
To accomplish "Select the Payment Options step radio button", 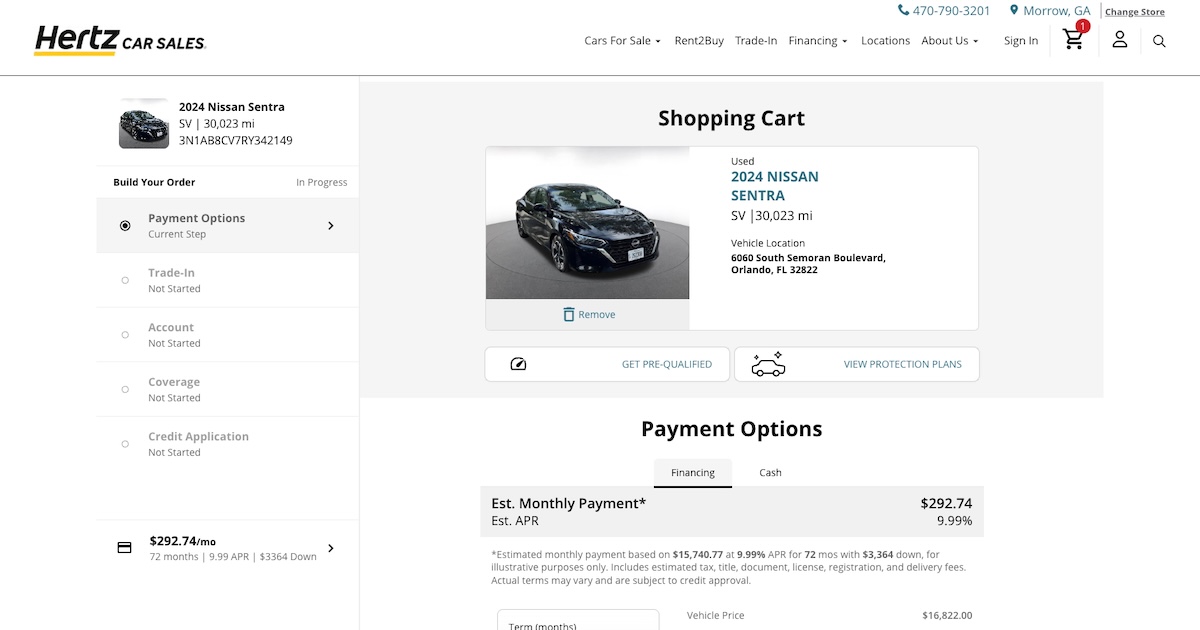I will [124, 224].
